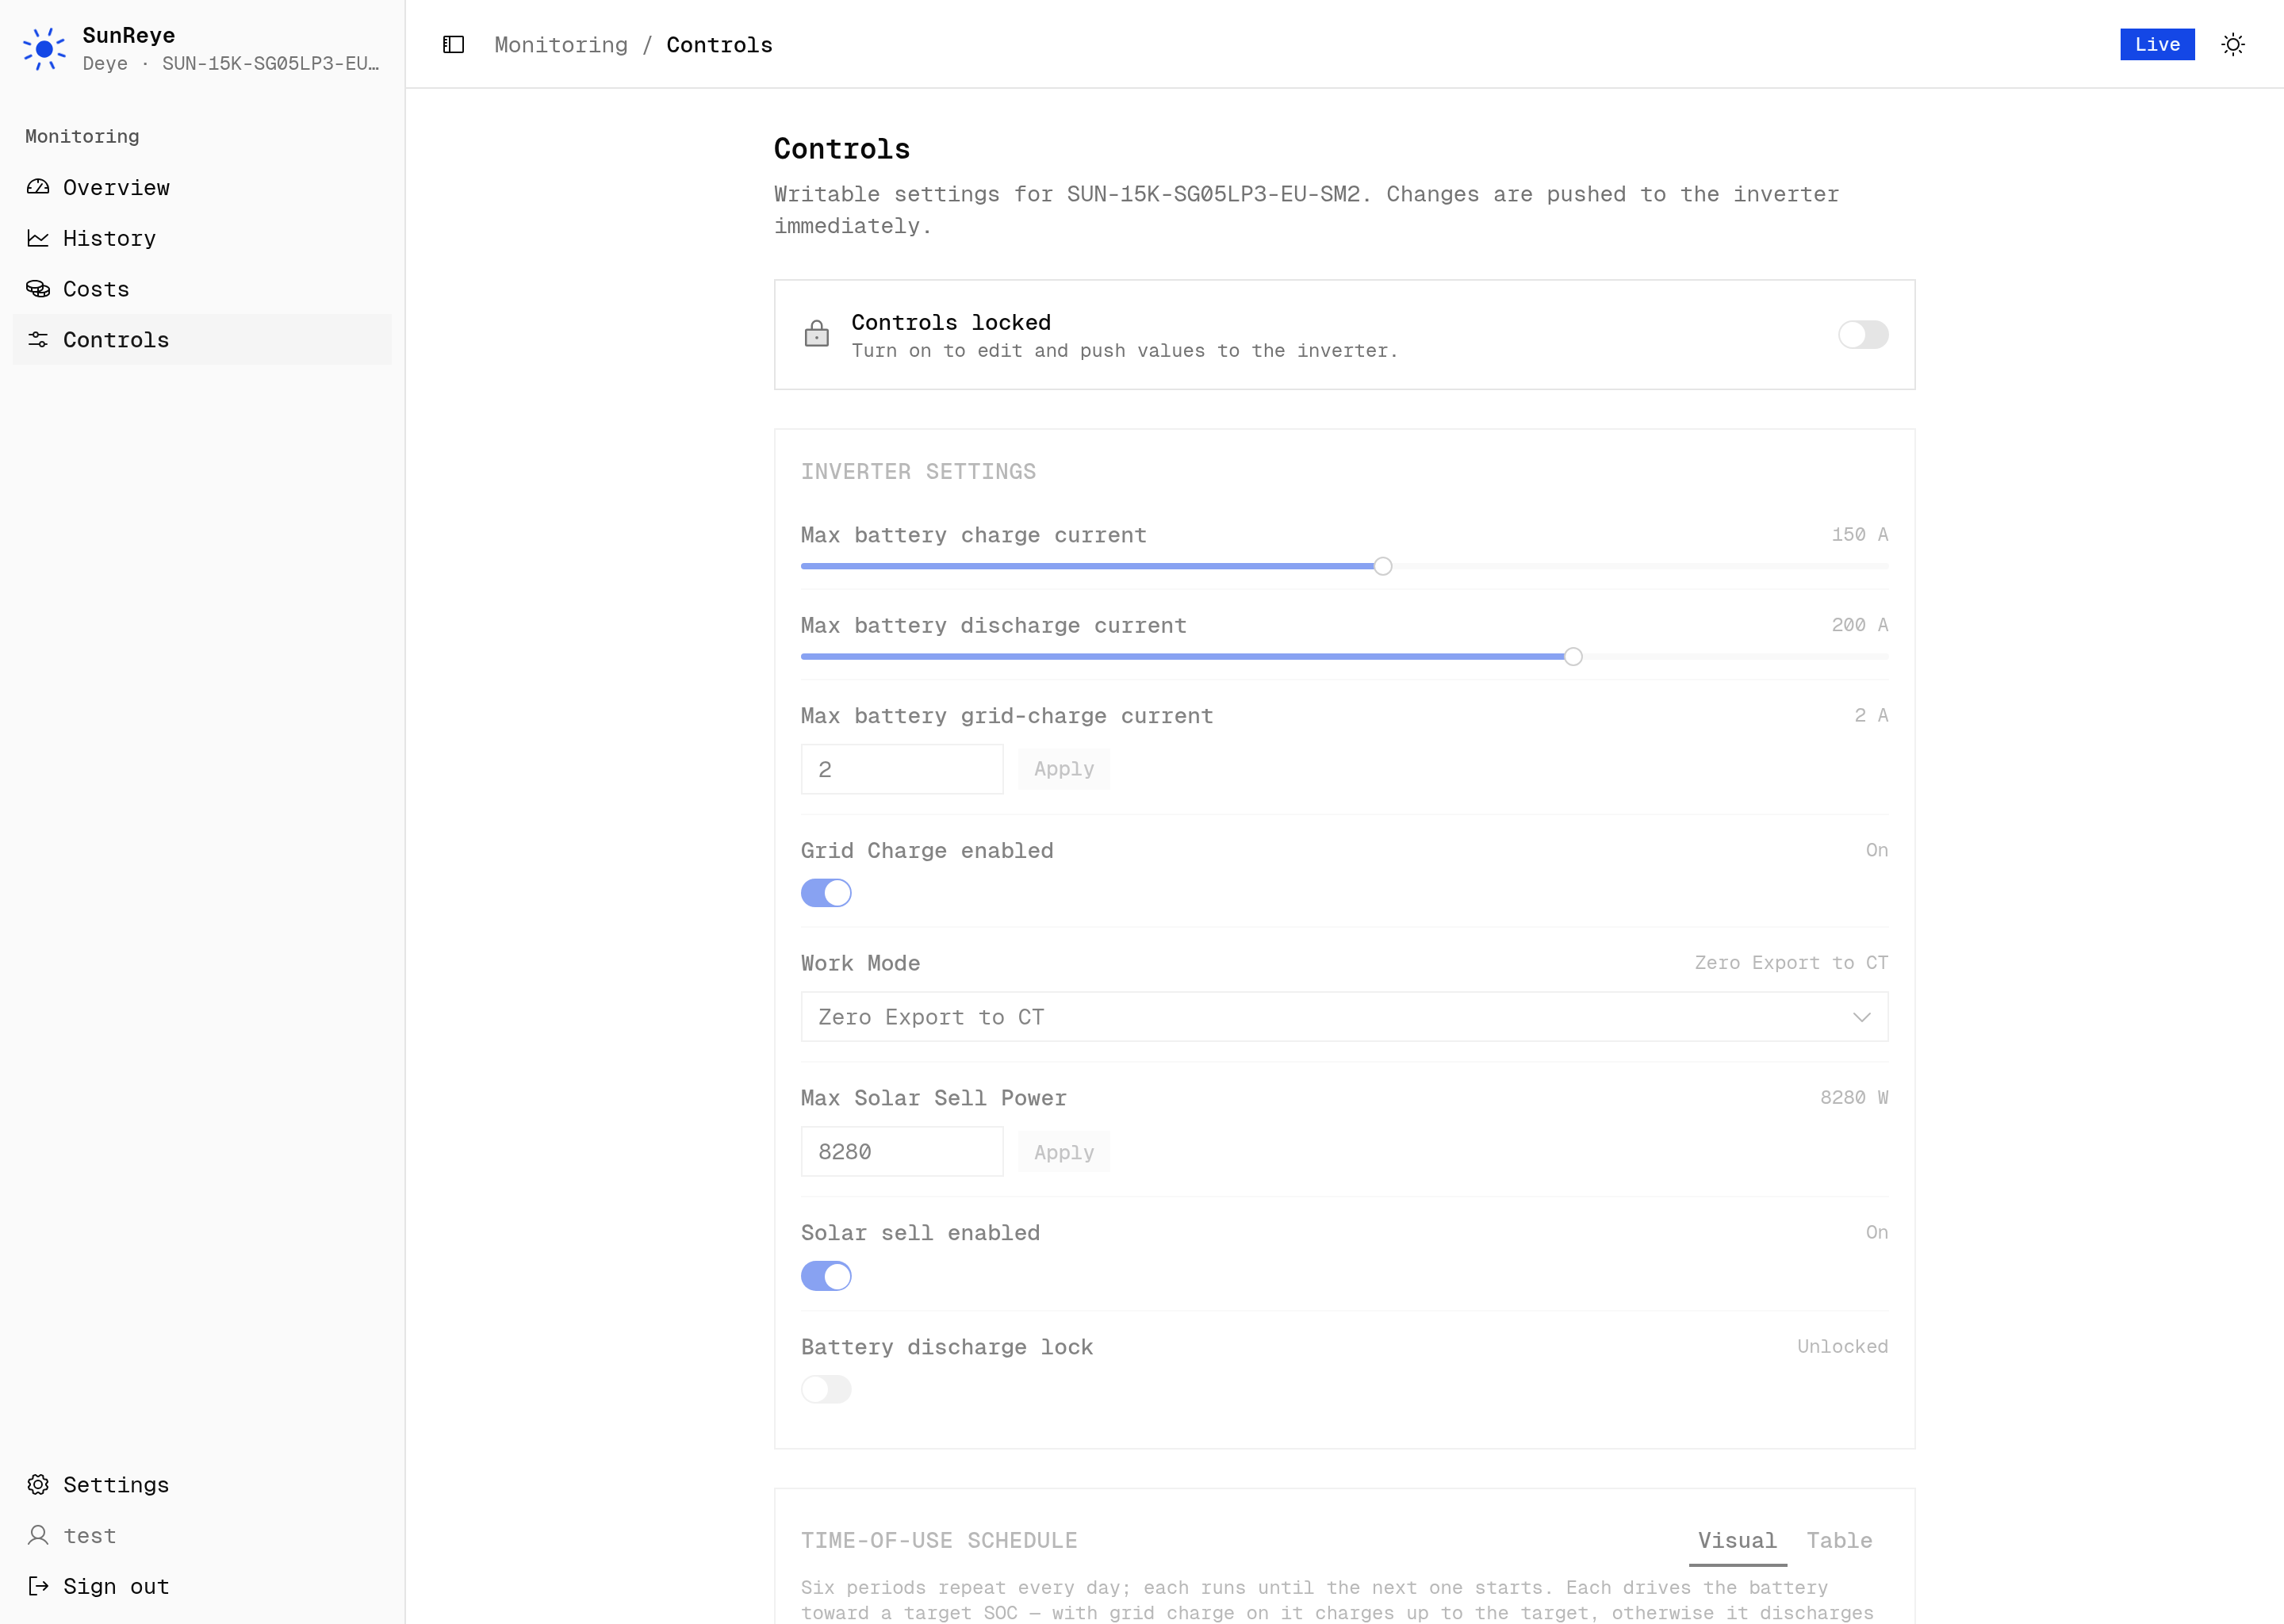2284x1624 pixels.
Task: Click the Sign out arrow icon
Action: click(38, 1586)
